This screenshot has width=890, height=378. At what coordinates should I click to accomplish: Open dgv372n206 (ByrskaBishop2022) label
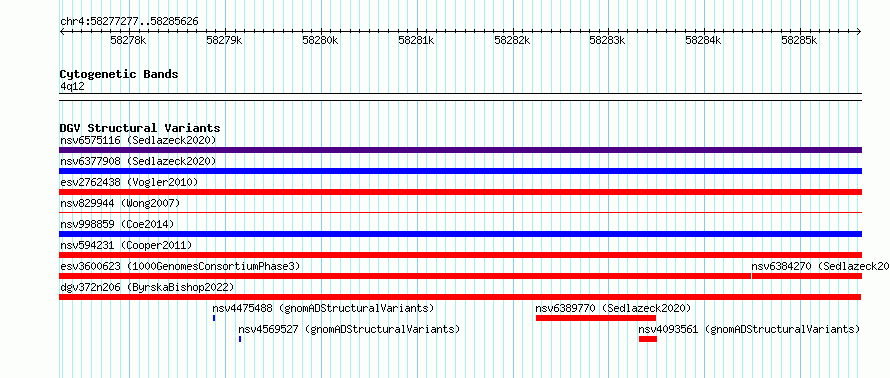point(147,287)
